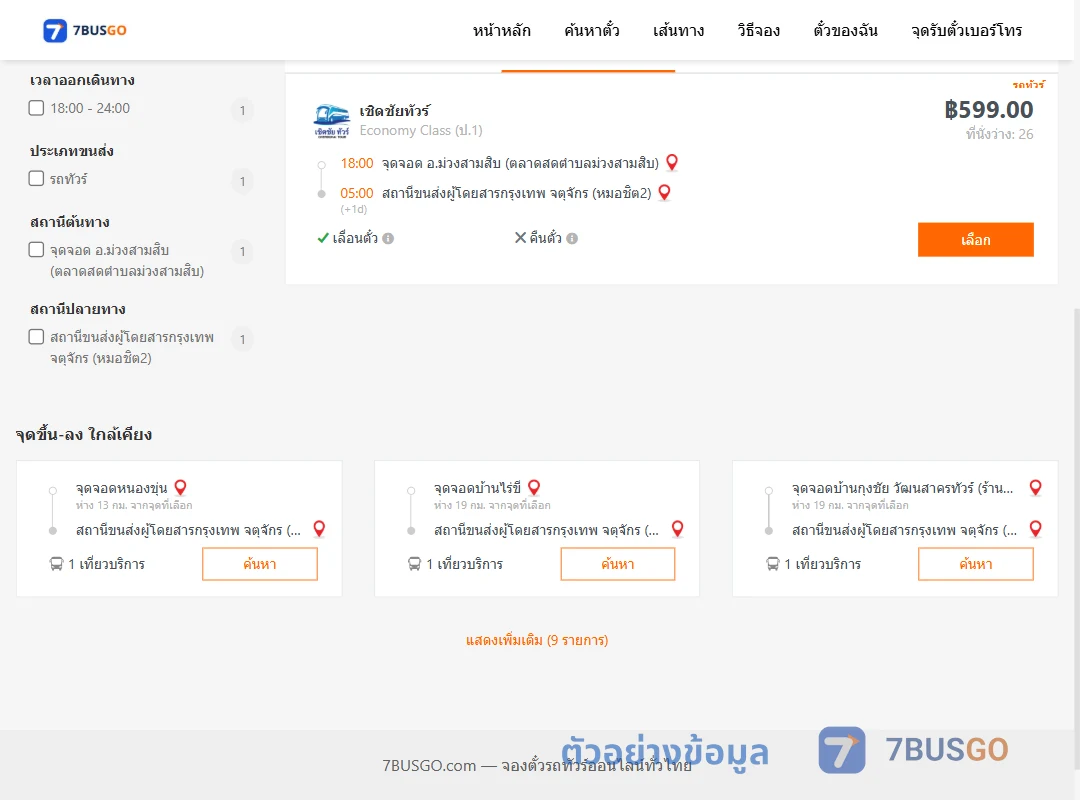Click เวลาออกเดินทาง filter heading
The height and width of the screenshot is (800, 1080).
[x=82, y=80]
